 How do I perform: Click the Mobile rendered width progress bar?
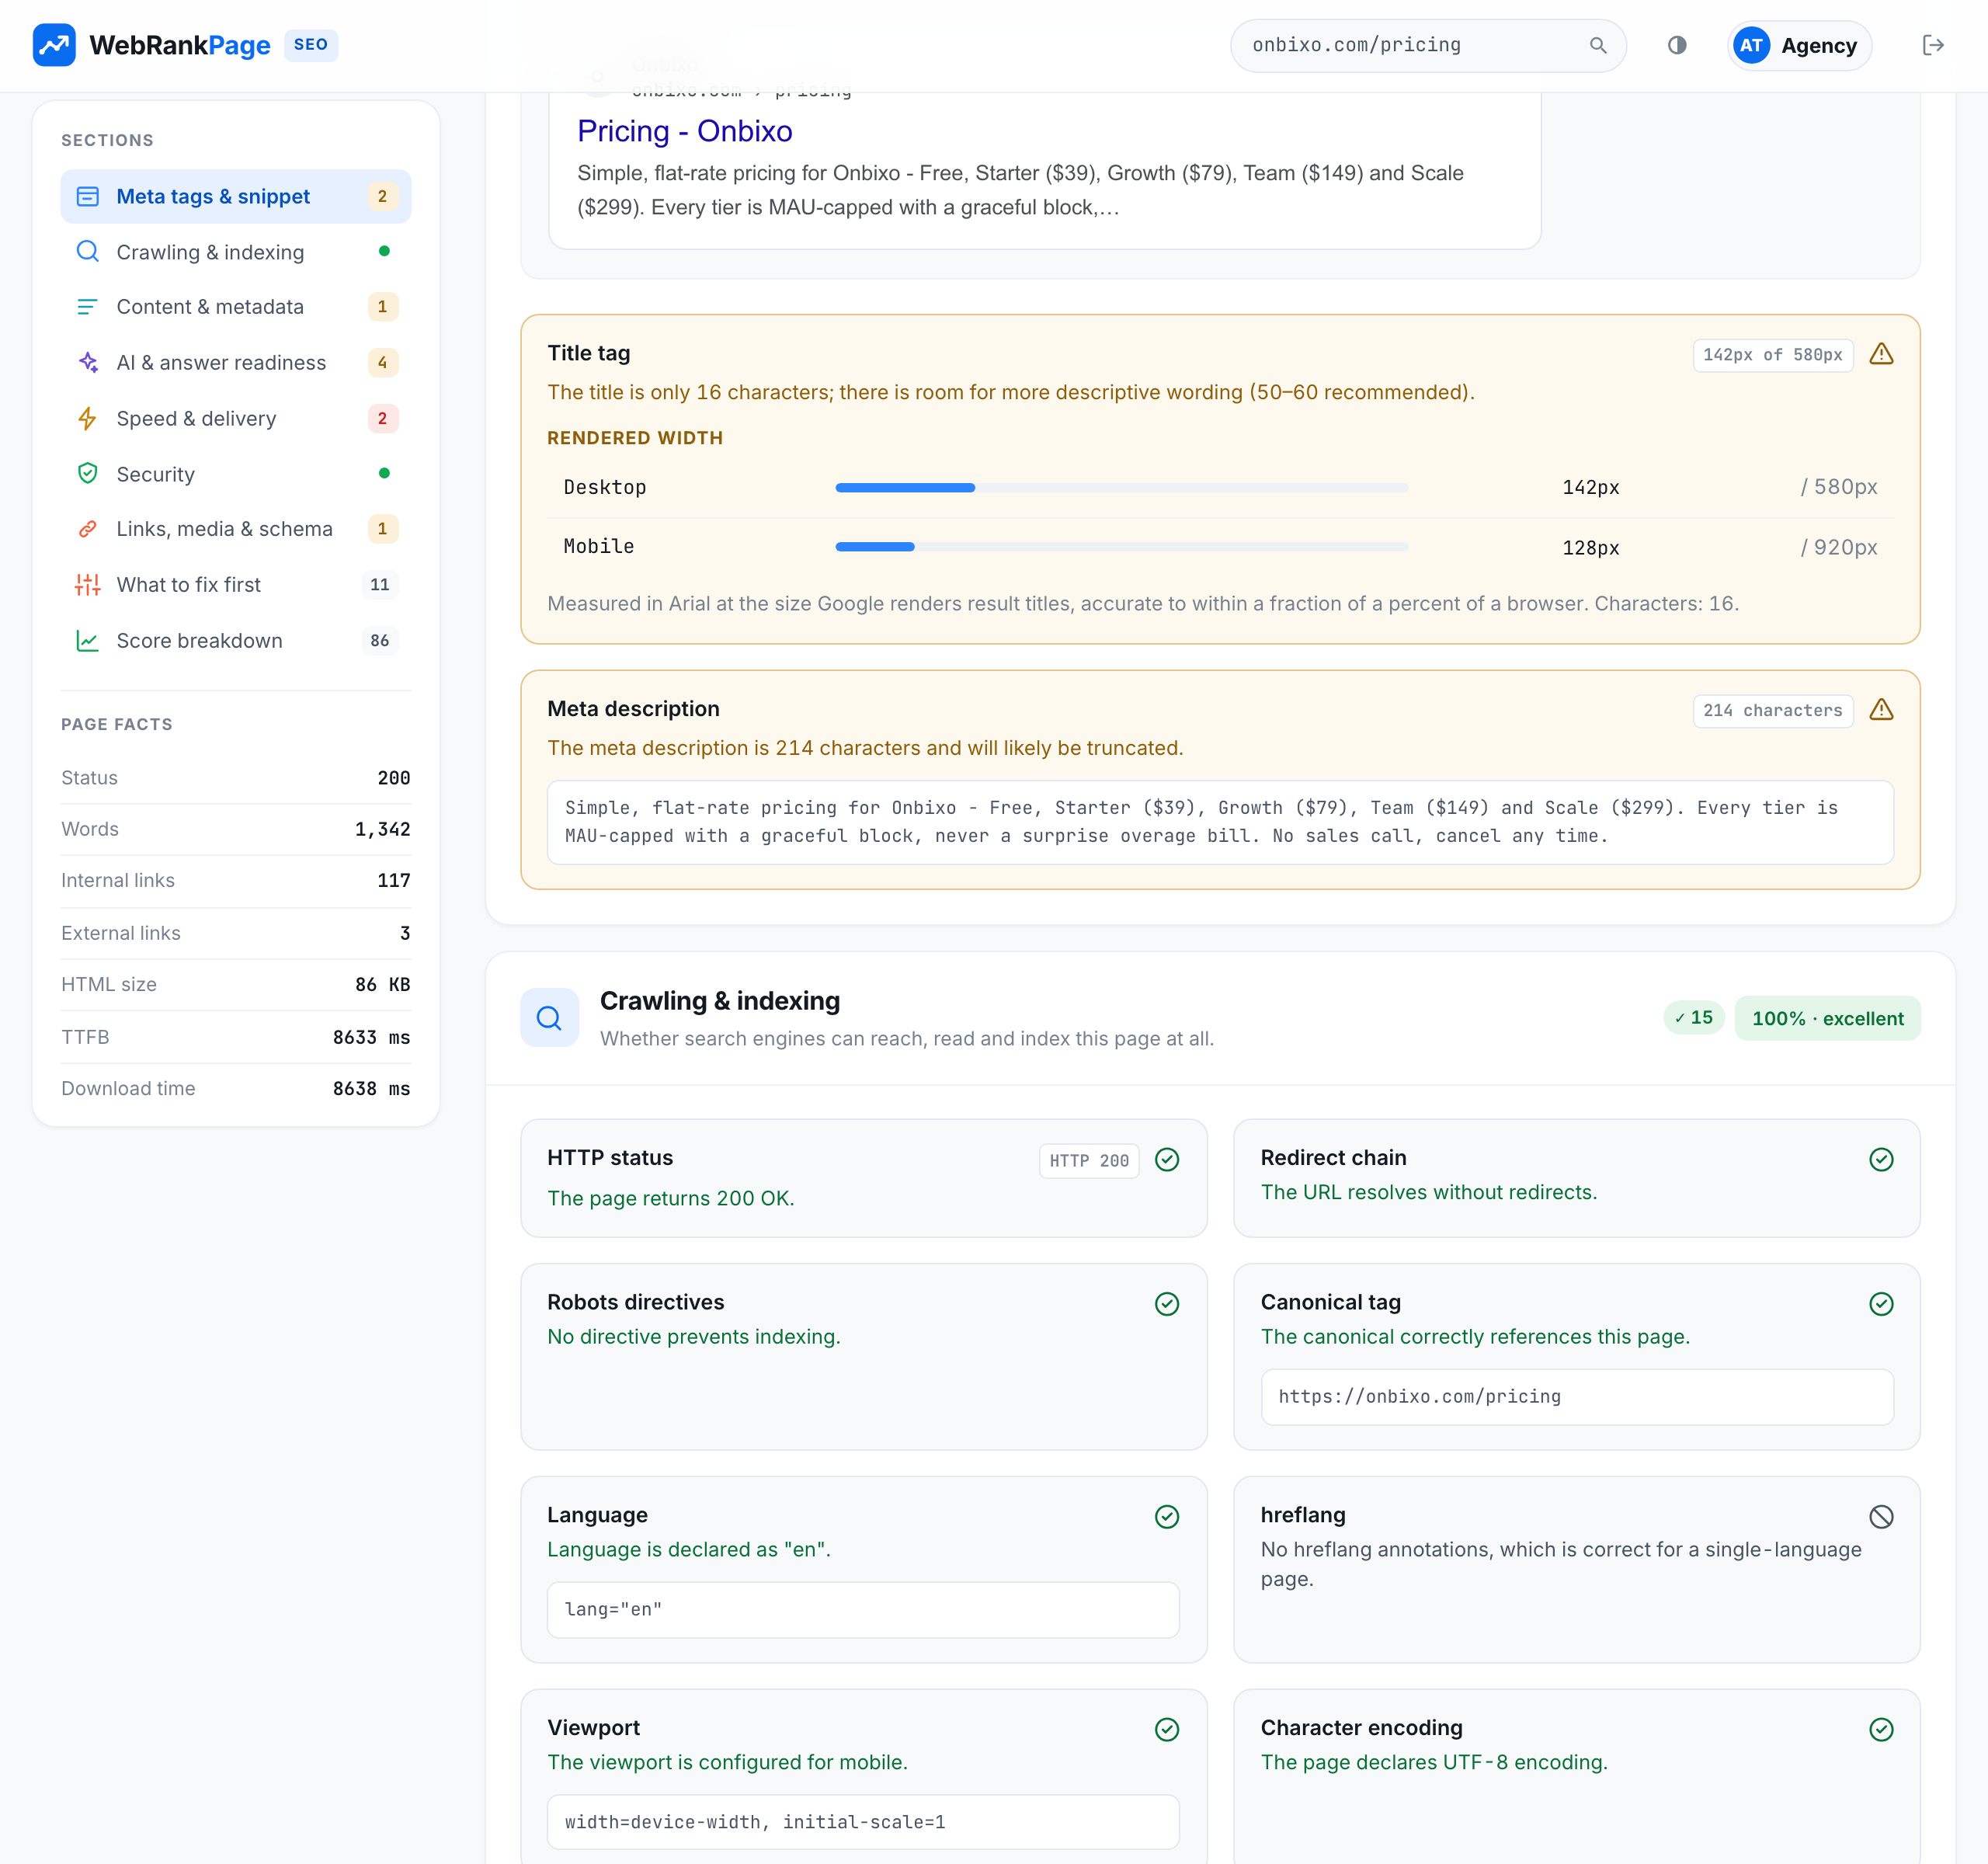point(1121,547)
